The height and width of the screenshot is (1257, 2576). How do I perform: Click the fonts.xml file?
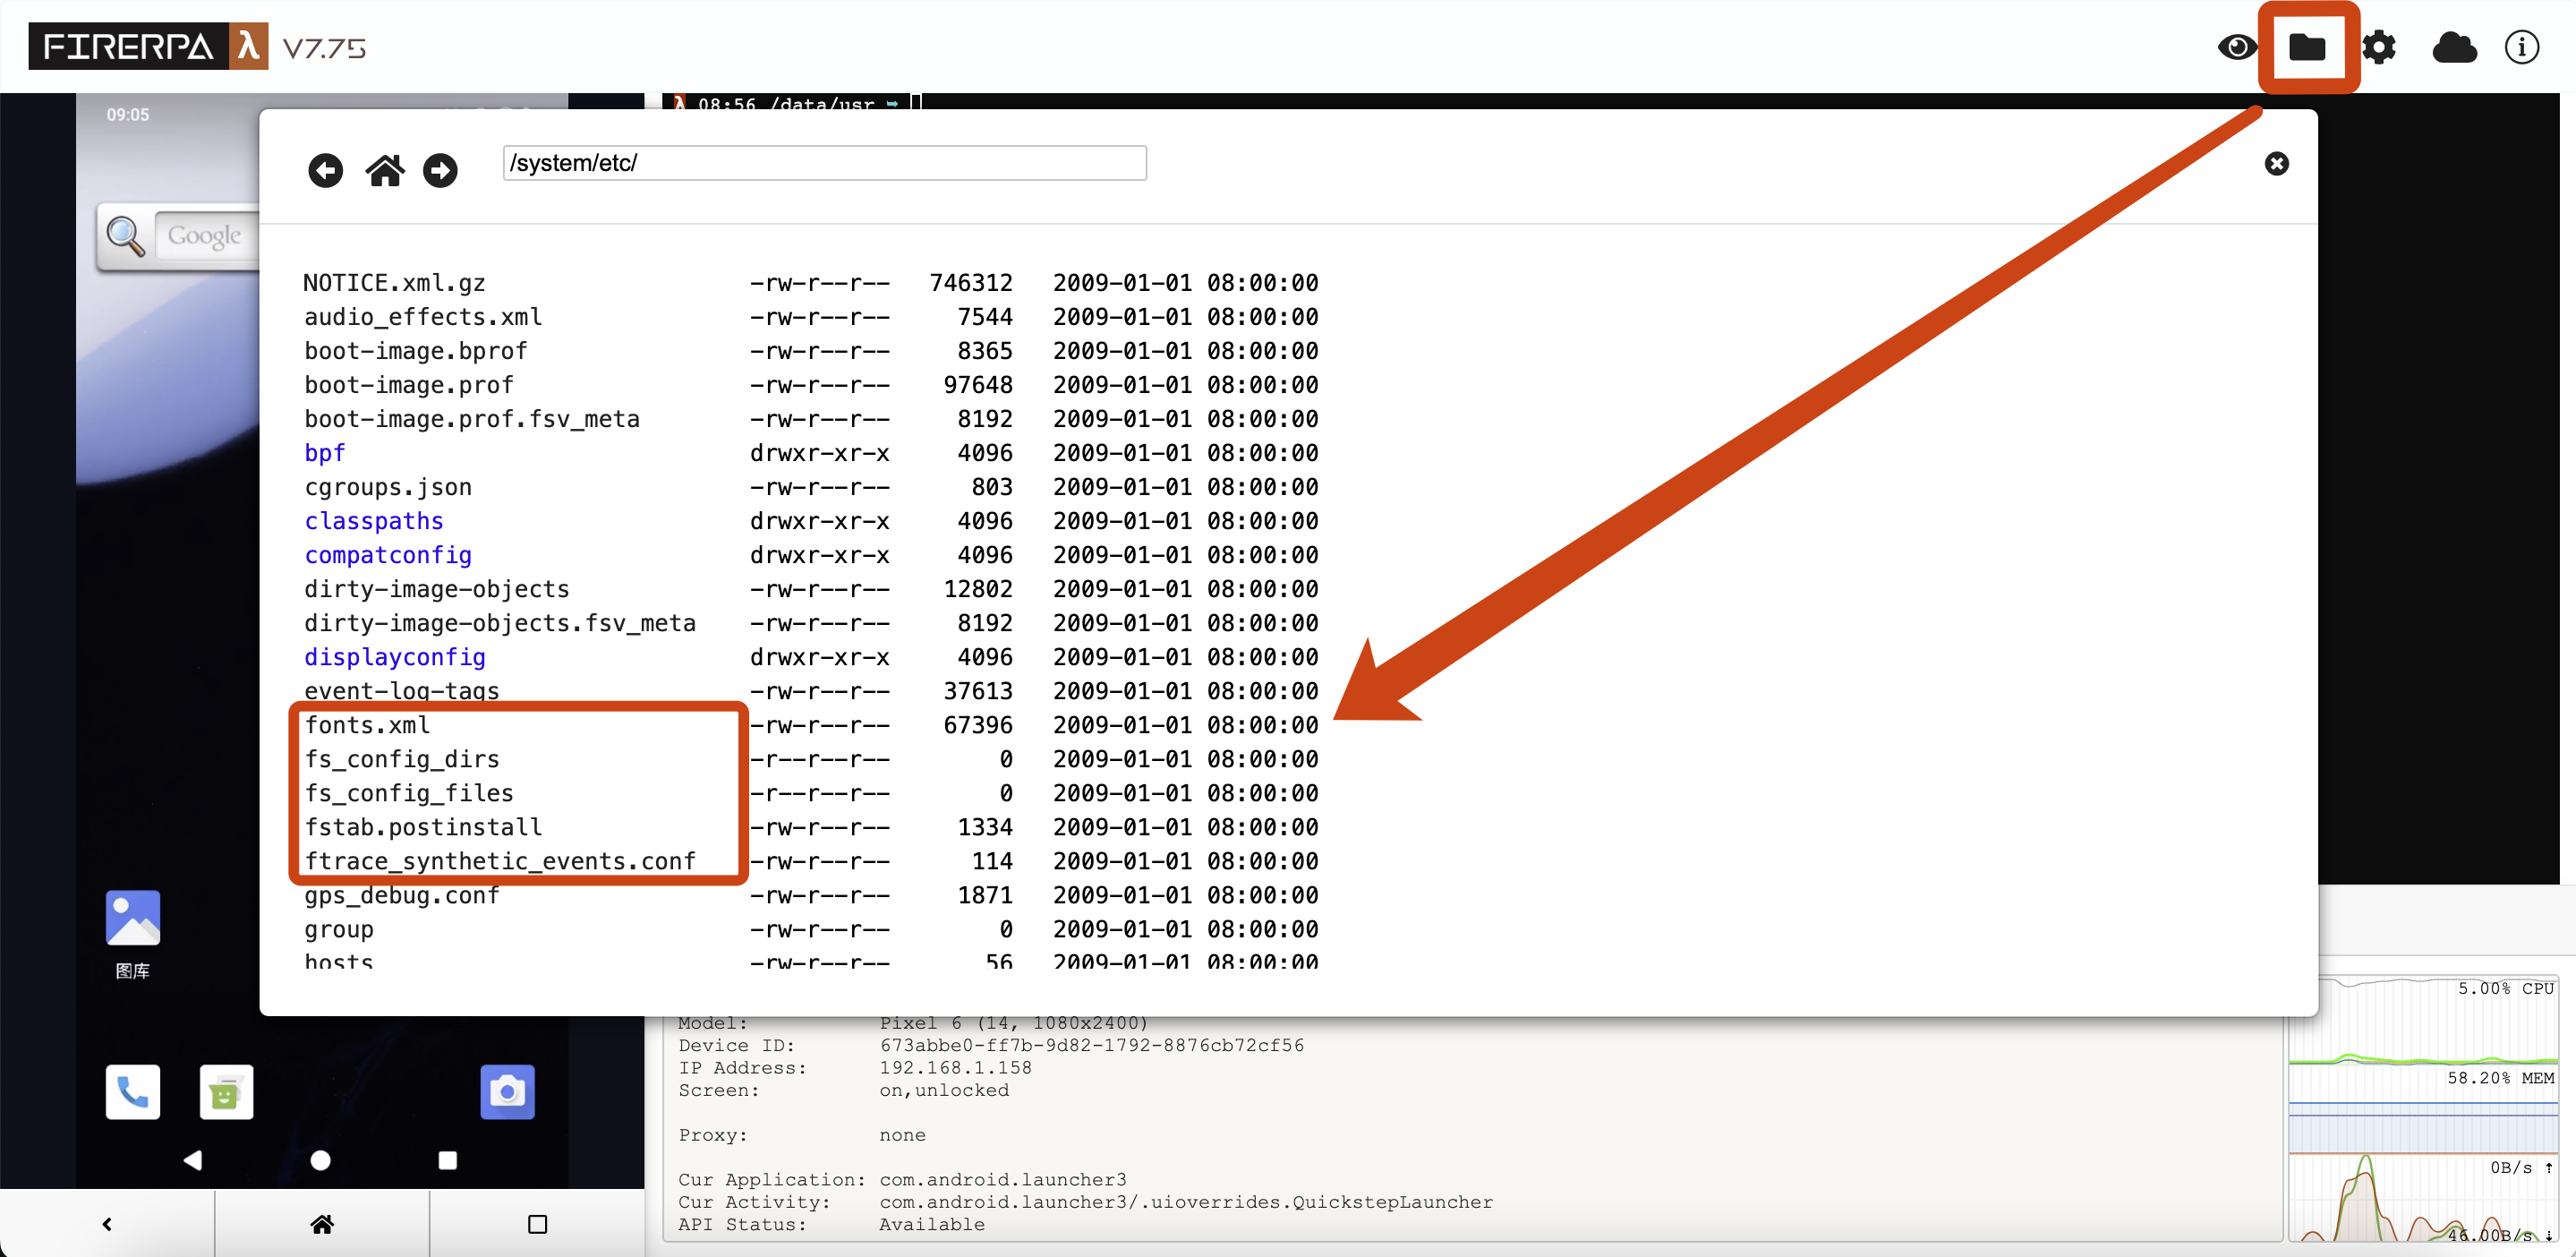tap(367, 725)
